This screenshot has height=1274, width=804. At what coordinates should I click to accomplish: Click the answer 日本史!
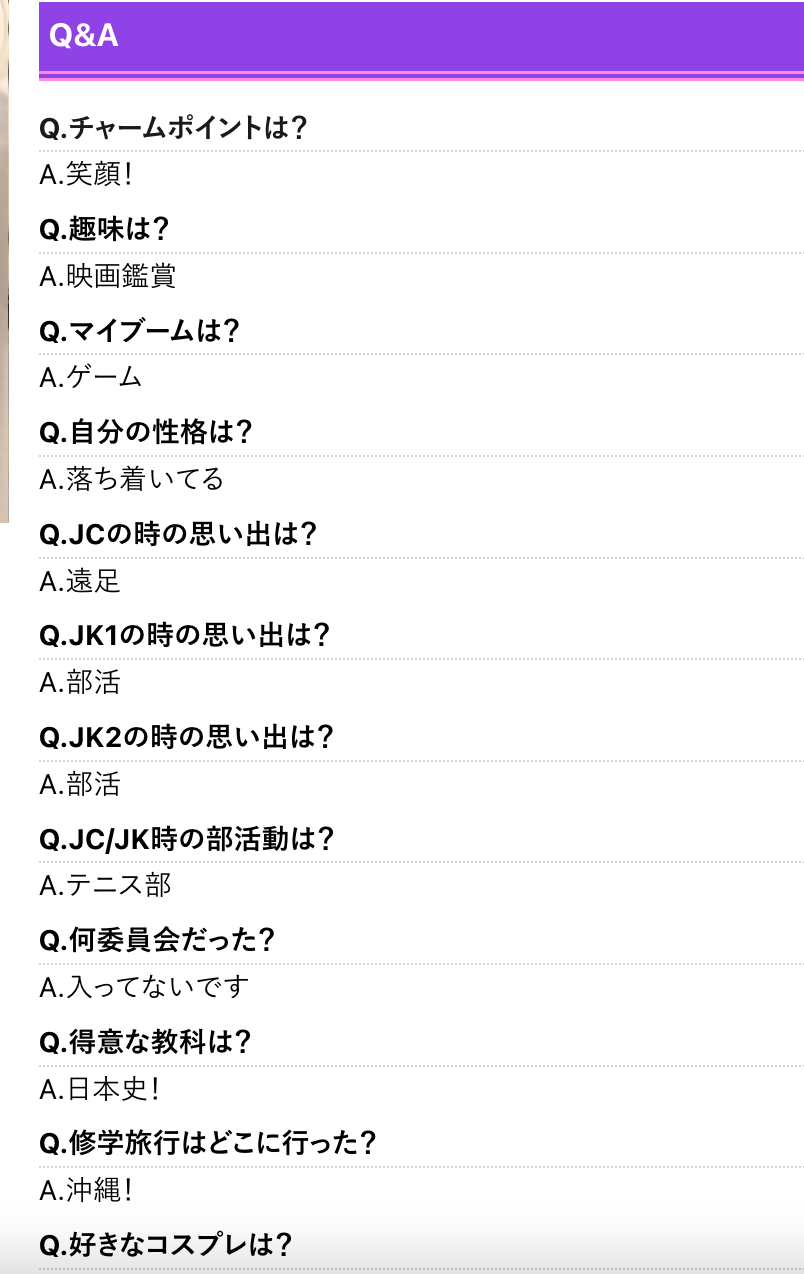(99, 1089)
